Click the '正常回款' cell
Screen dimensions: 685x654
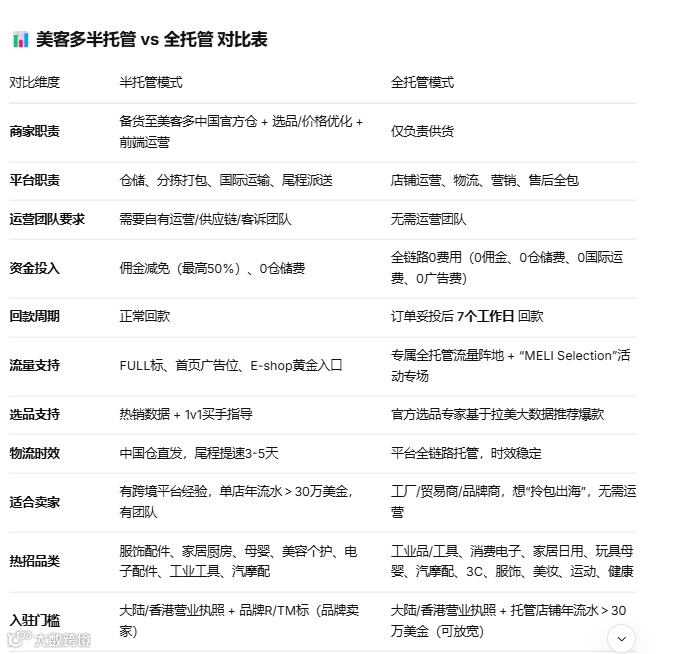(x=145, y=316)
